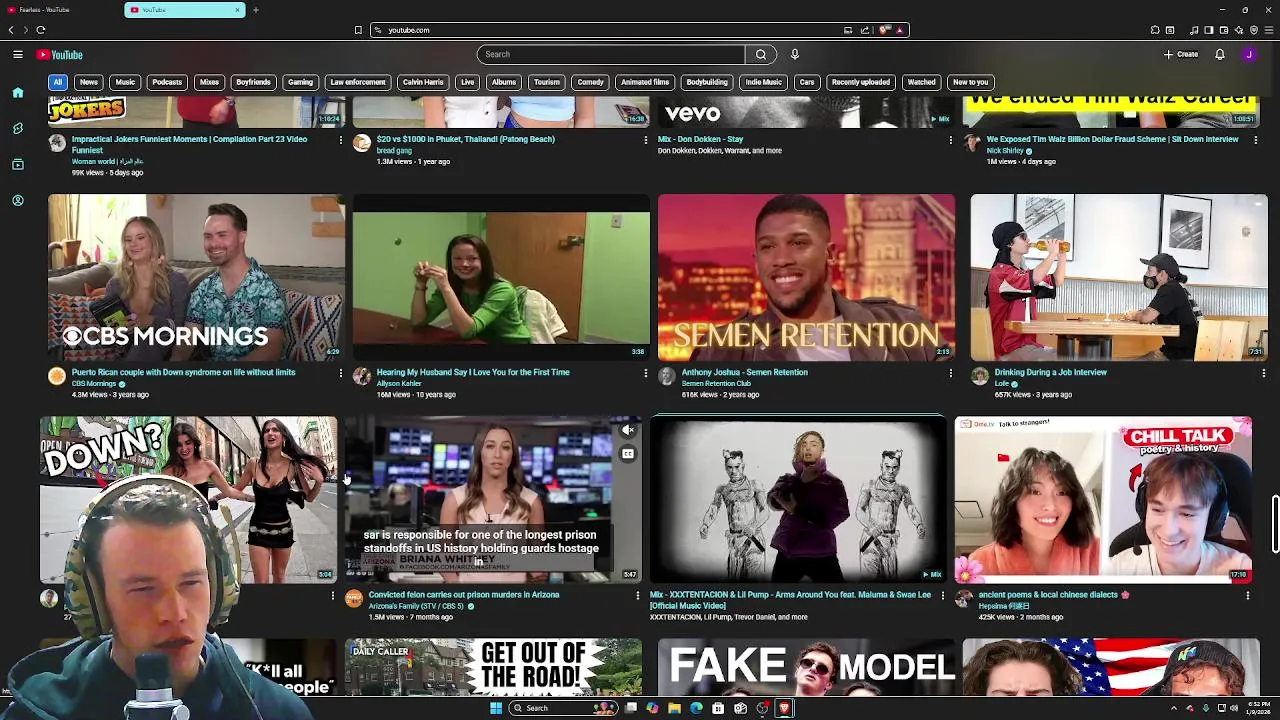Open the Brave Shields lion icon
Screen dimensions: 1280x720
coord(884,30)
